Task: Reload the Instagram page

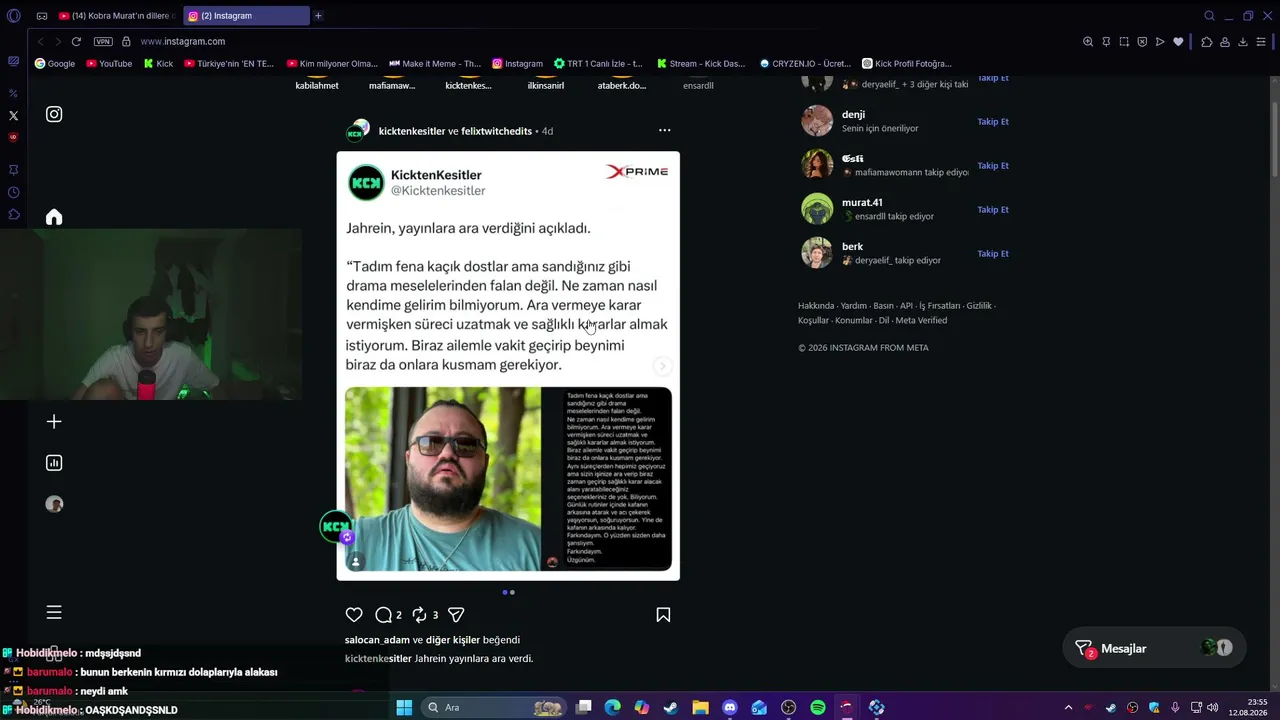Action: point(76,41)
